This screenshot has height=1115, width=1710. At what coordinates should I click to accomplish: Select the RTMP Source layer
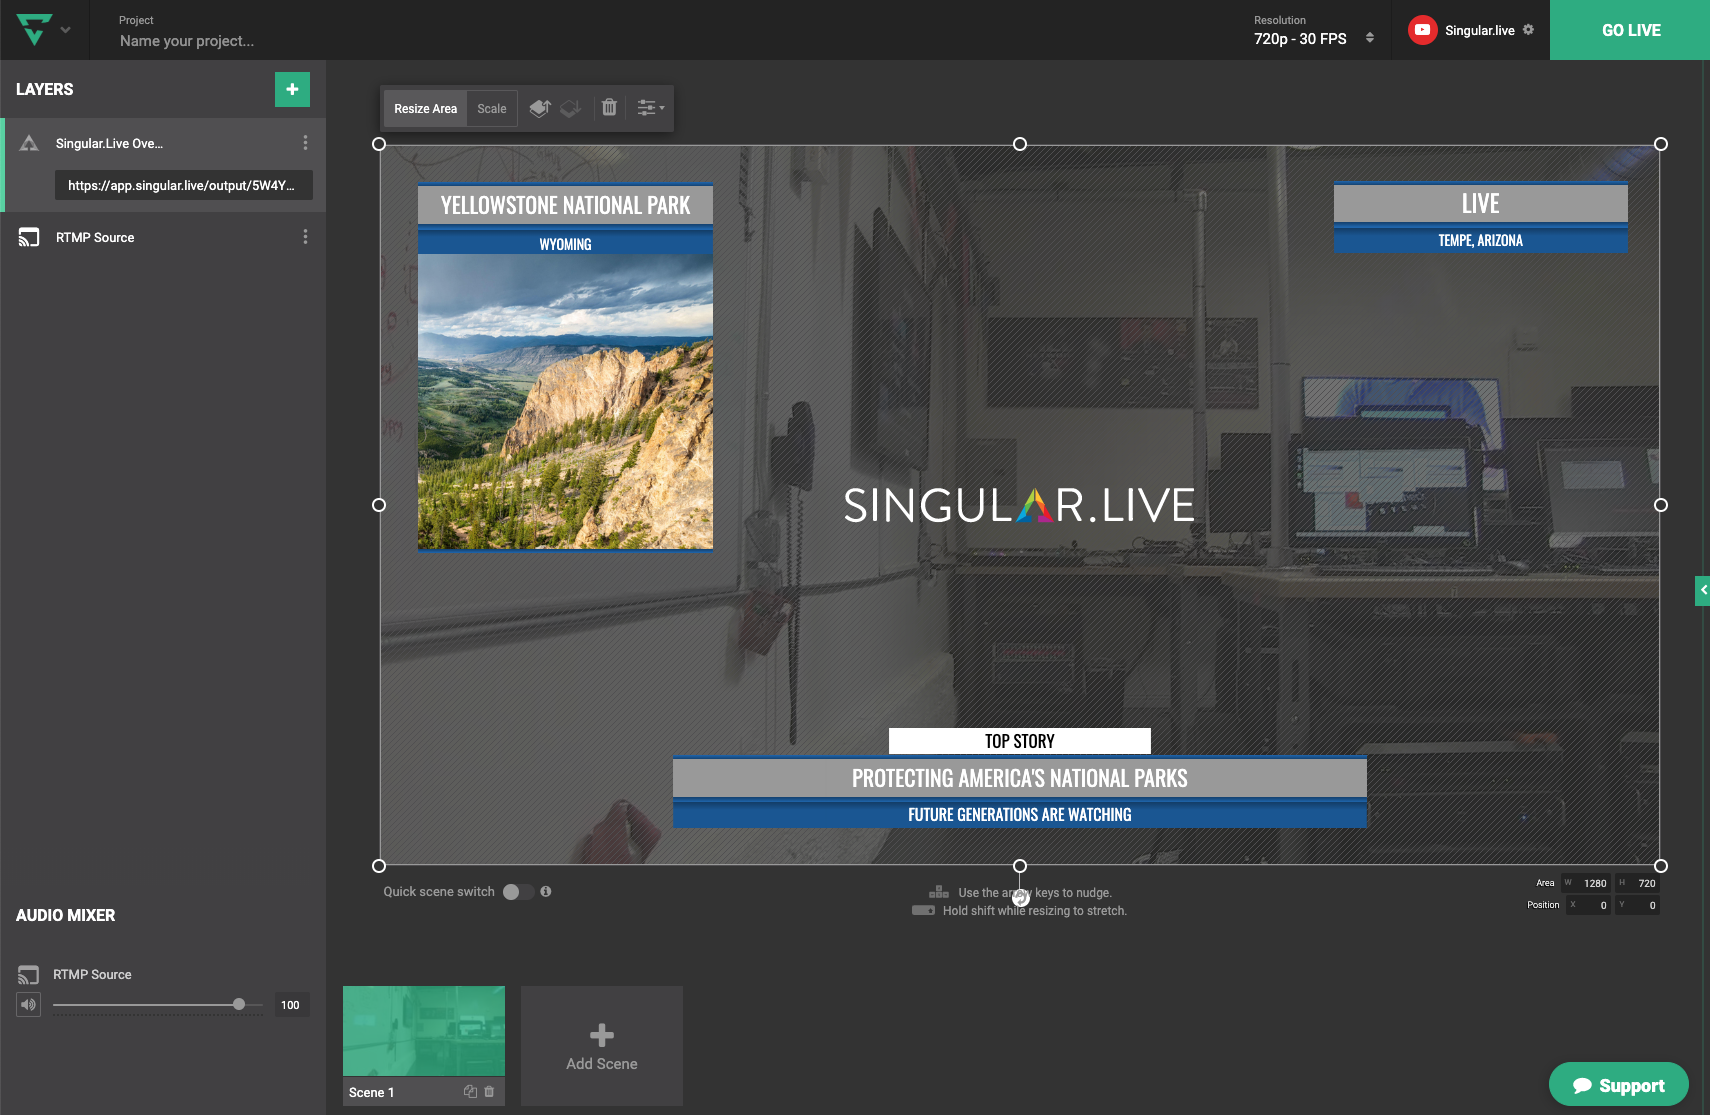pos(163,237)
